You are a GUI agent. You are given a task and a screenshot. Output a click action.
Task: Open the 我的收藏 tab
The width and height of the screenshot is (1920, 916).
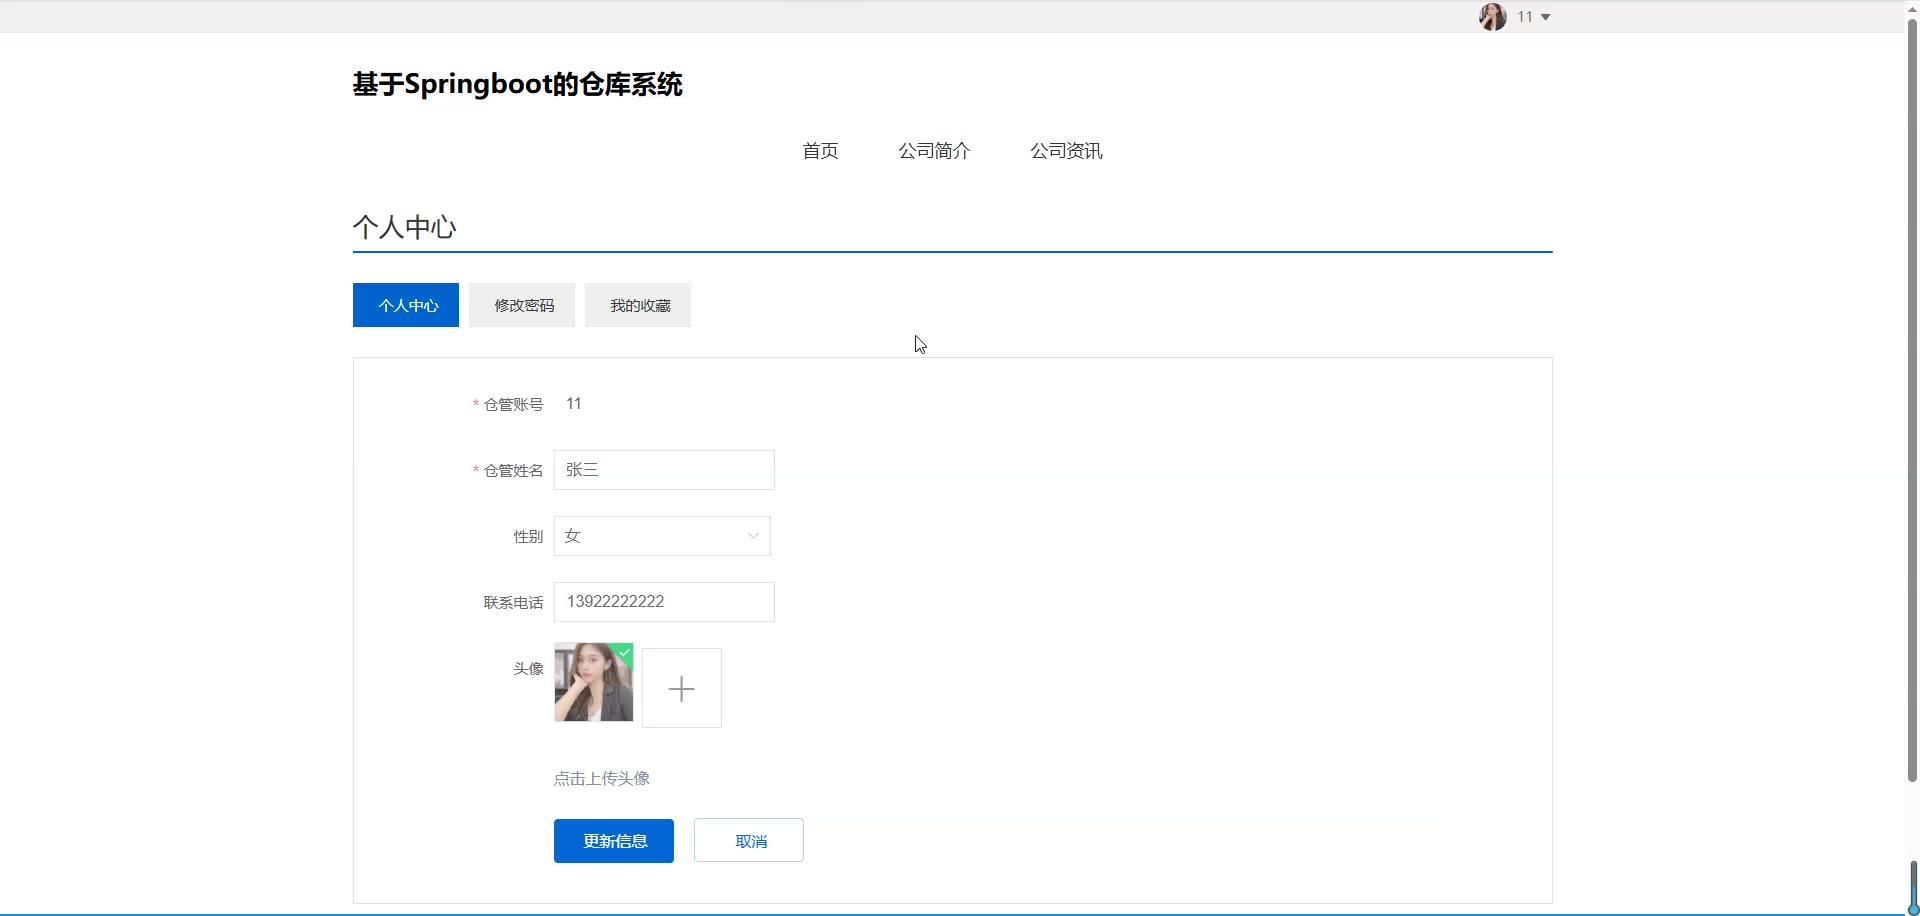[639, 305]
